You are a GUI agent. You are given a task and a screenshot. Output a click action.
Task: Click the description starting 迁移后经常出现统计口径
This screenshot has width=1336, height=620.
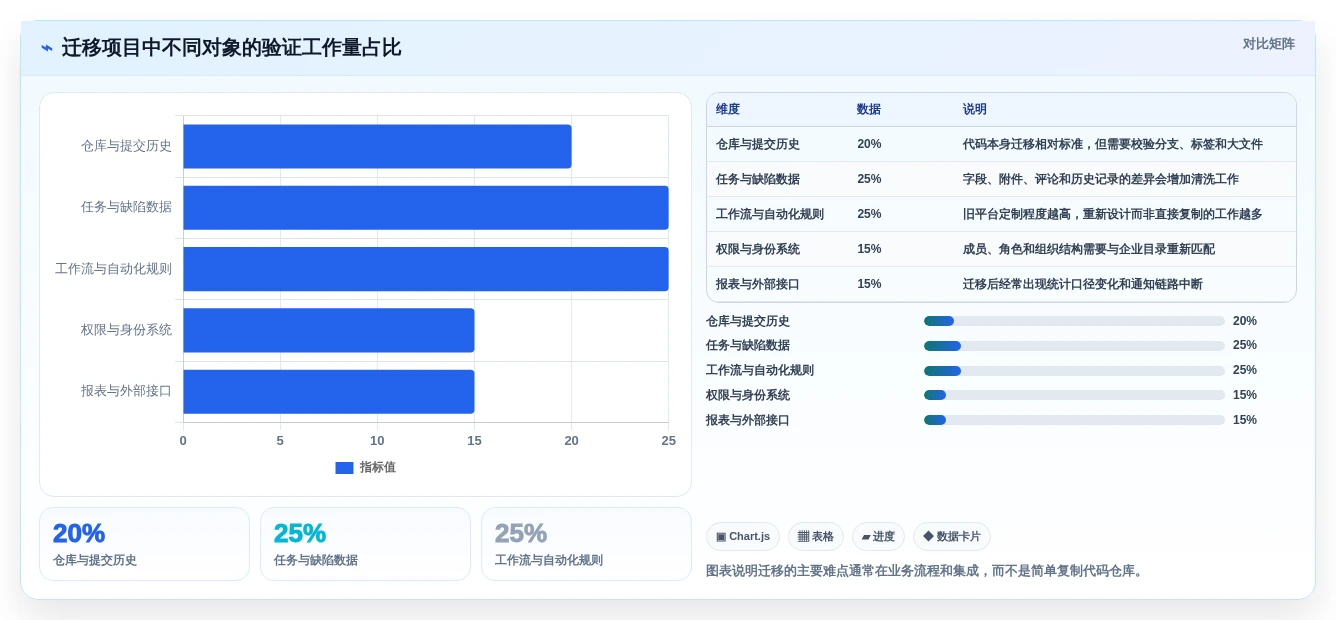click(1083, 284)
